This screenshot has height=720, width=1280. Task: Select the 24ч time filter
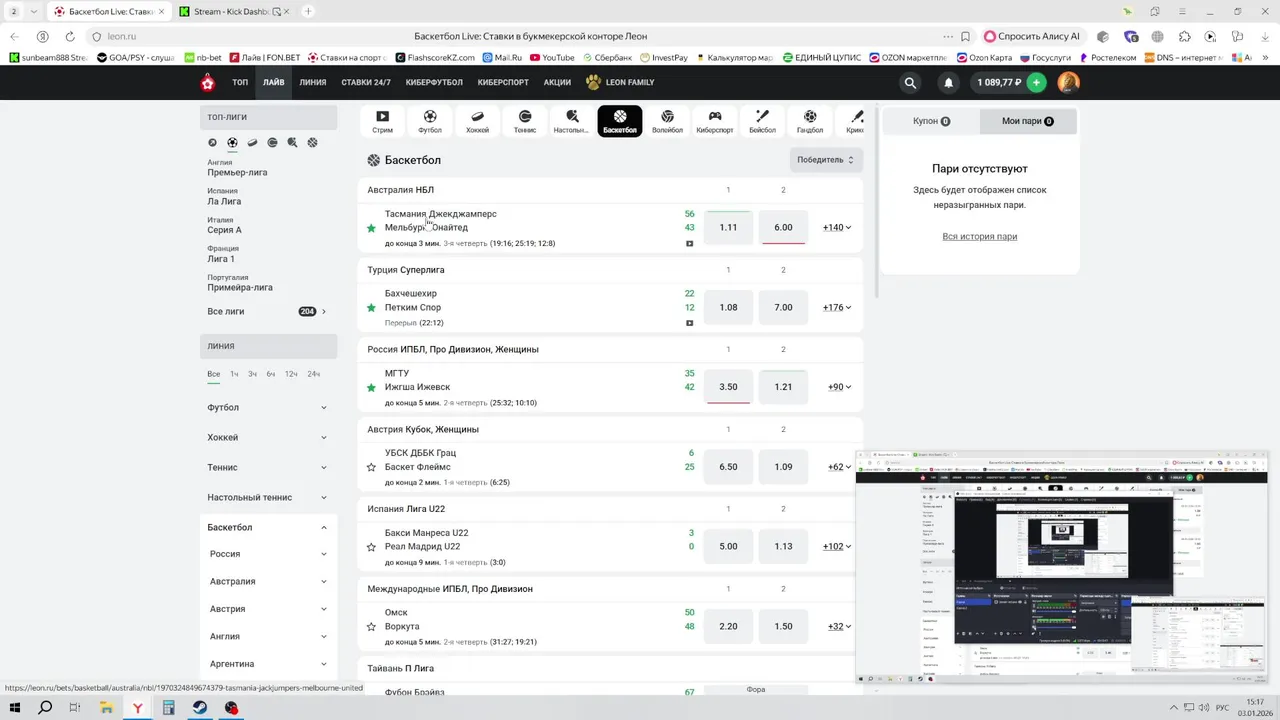click(314, 374)
